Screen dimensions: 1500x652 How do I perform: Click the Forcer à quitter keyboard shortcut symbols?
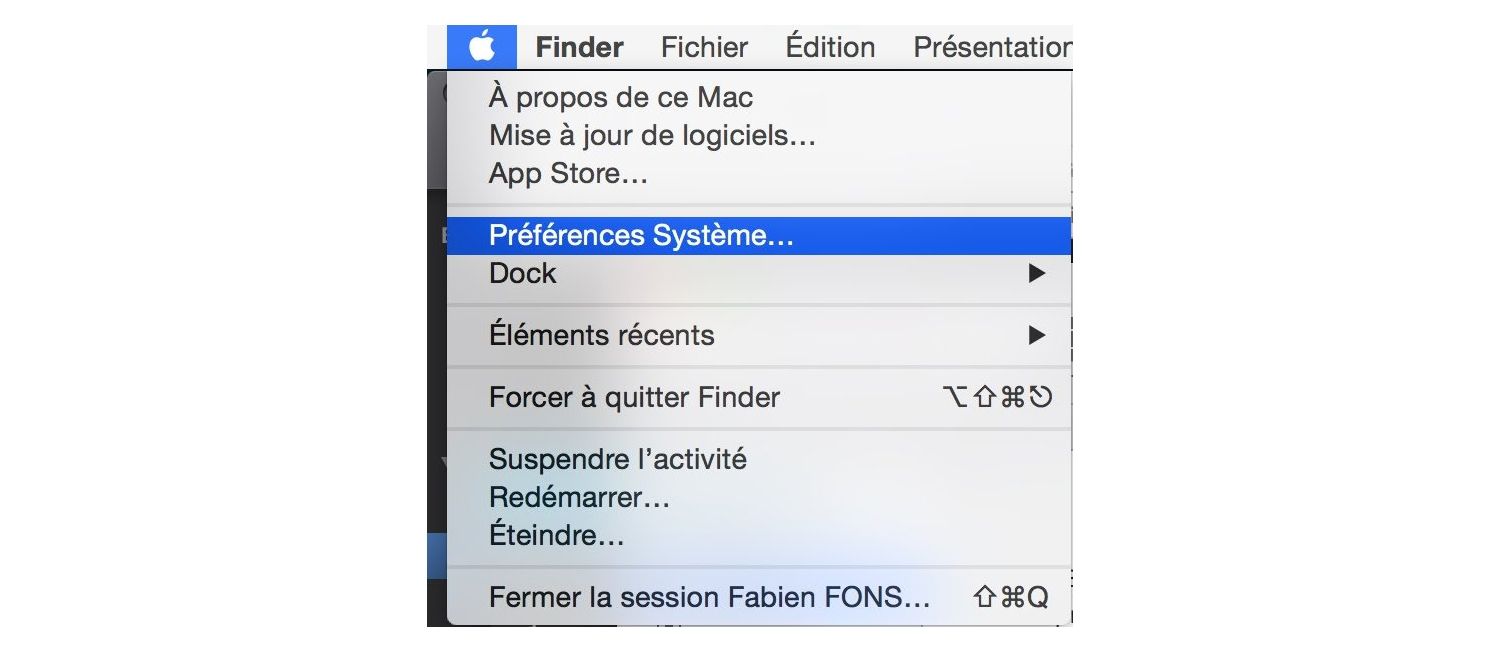point(999,397)
